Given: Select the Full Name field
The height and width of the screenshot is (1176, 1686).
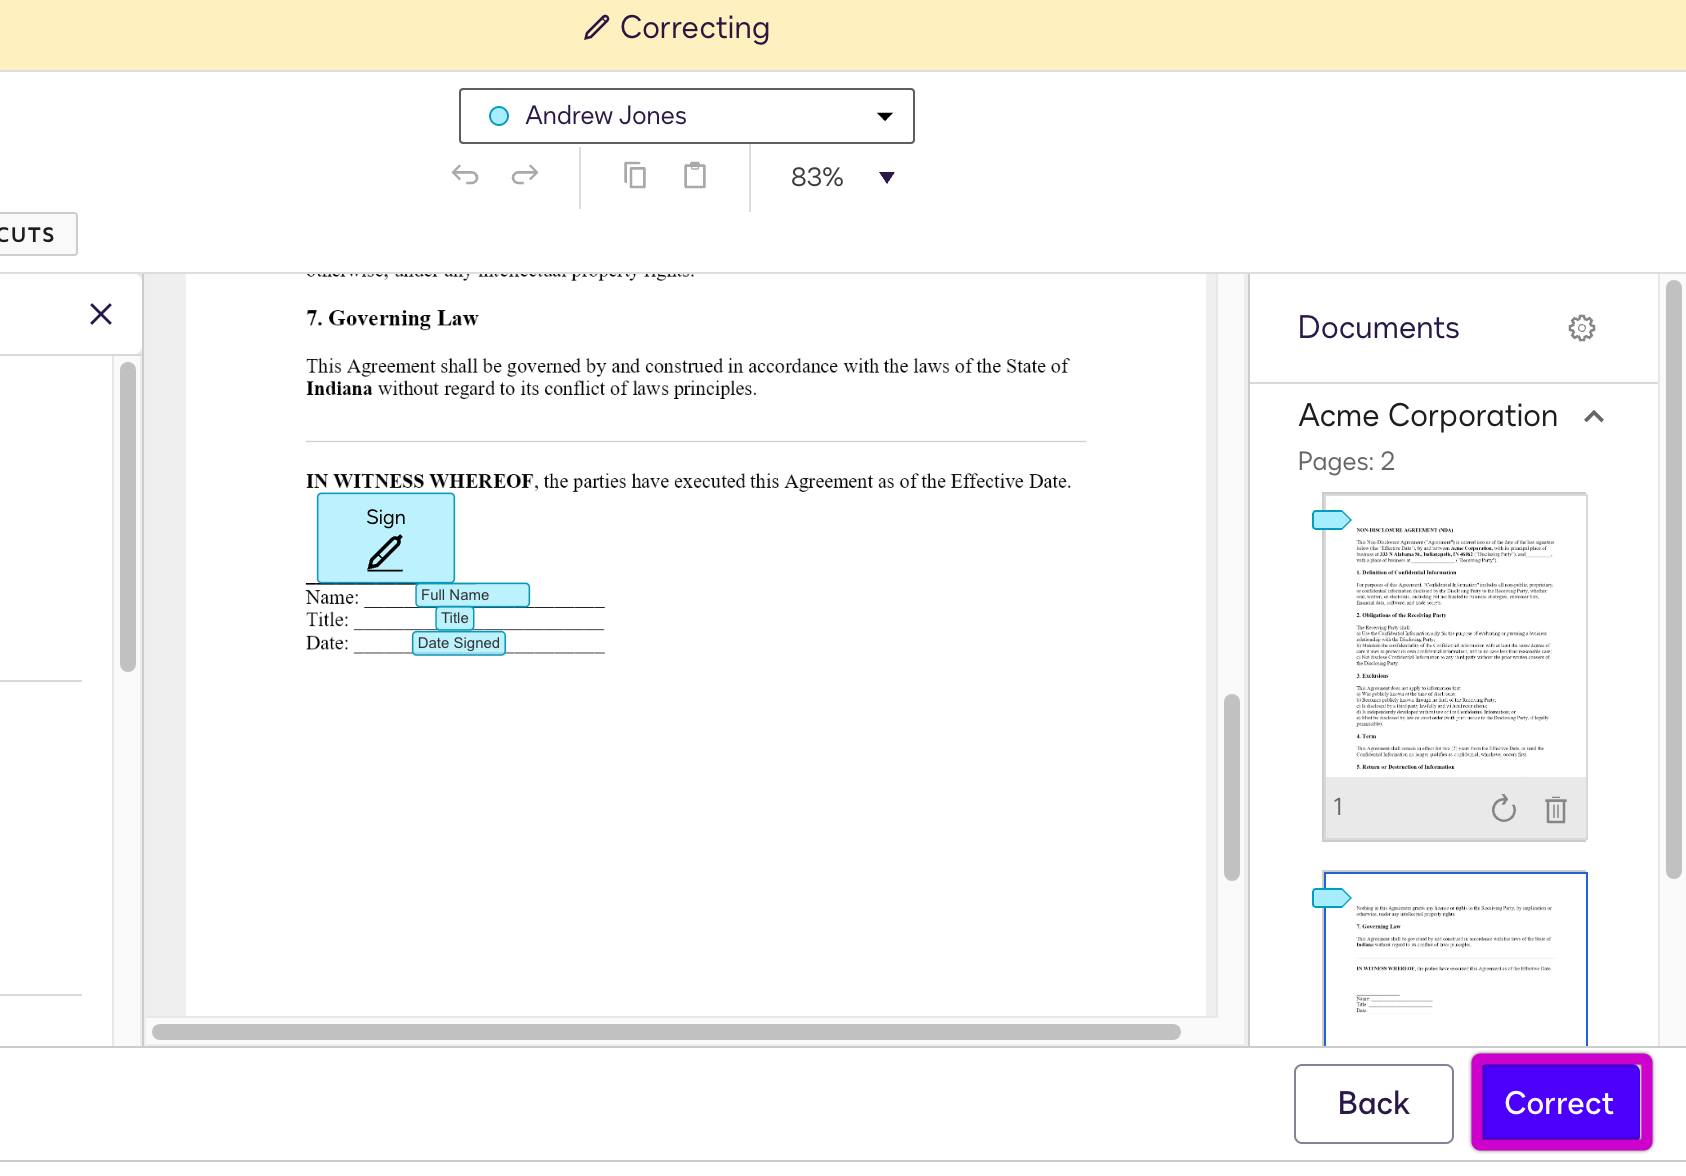Looking at the screenshot, I should [x=472, y=595].
